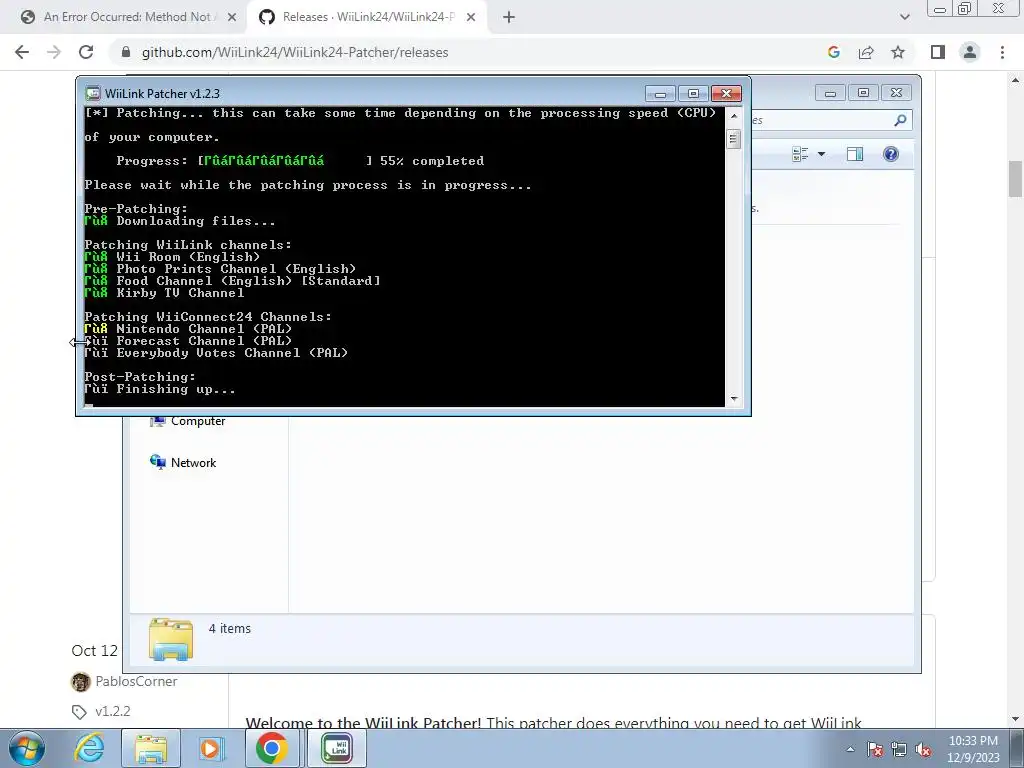Share this page via address bar icon

(866, 52)
